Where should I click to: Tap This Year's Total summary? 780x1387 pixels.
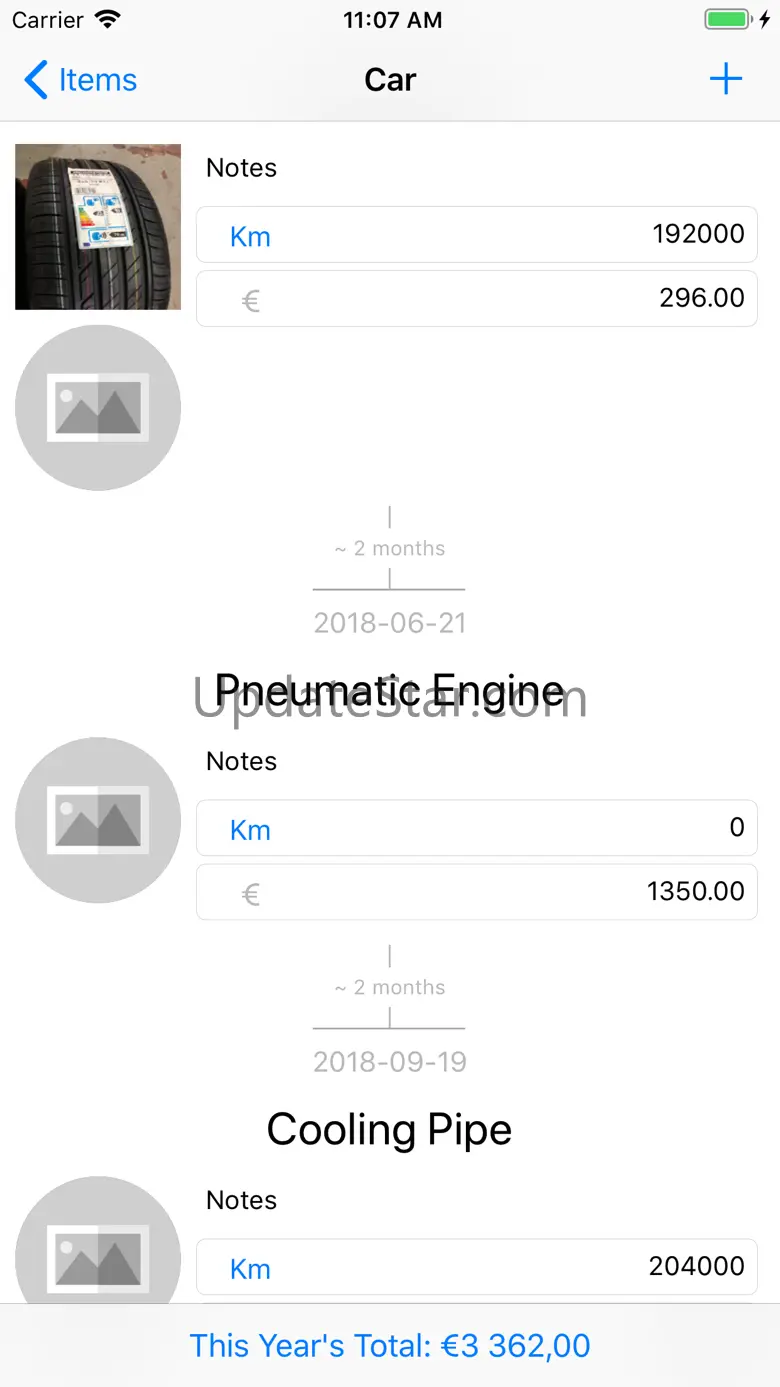[x=390, y=1346]
